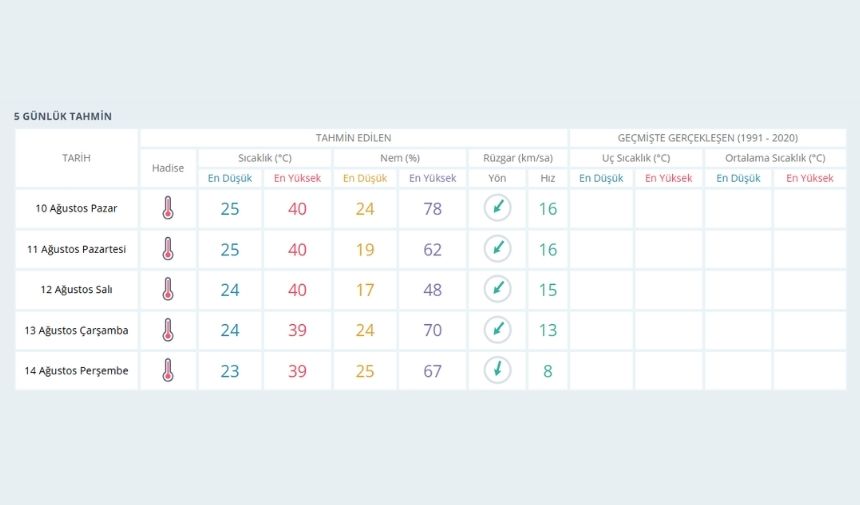Click the Nem (%) column header
Screen dimensions: 860x505
point(400,158)
